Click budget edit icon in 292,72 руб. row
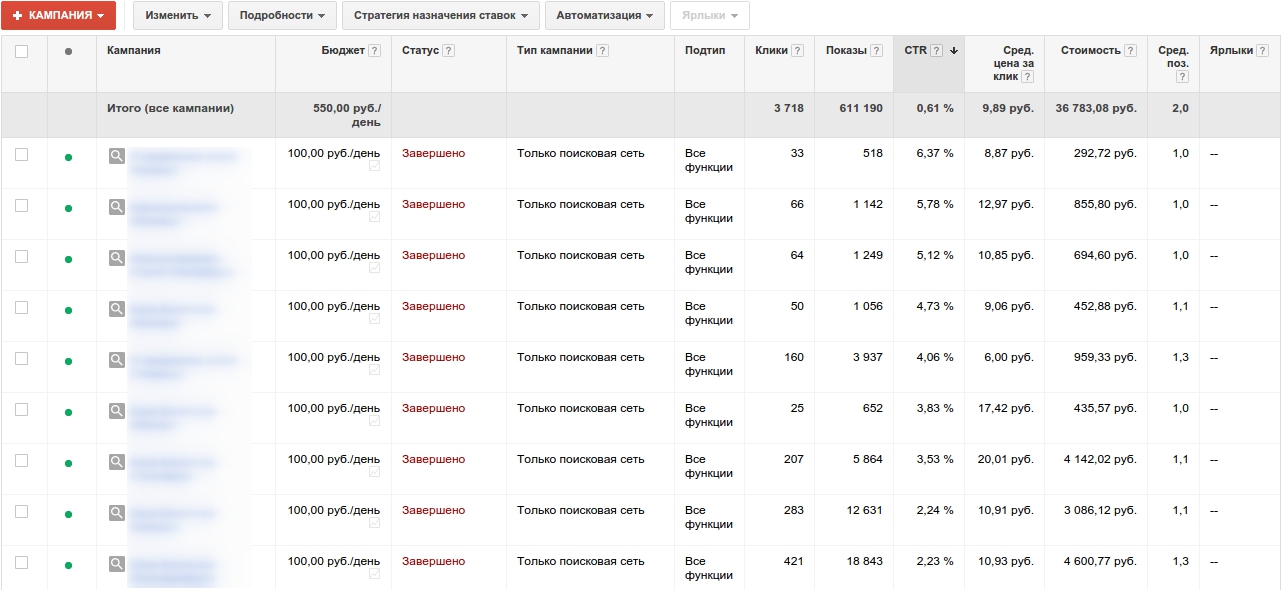This screenshot has width=1285, height=590. [x=374, y=167]
